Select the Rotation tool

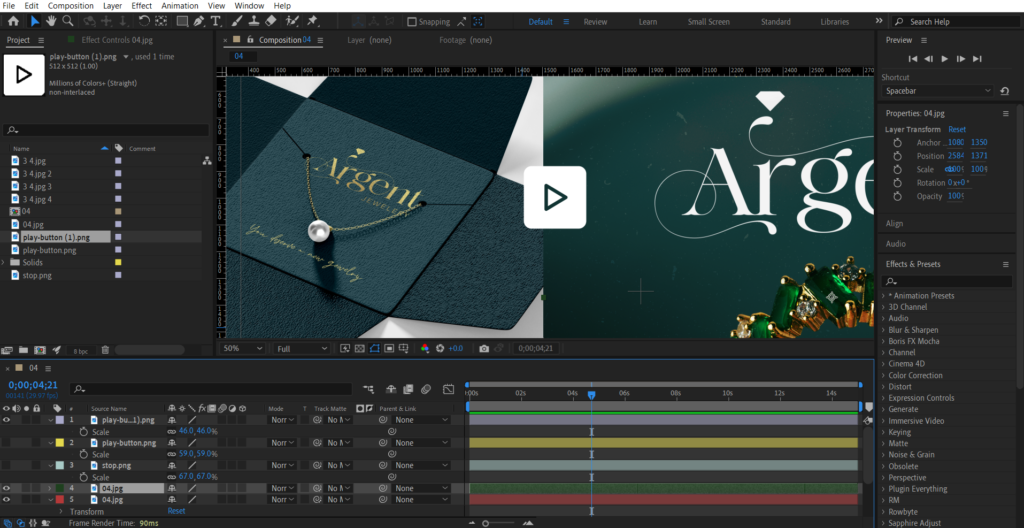144,22
